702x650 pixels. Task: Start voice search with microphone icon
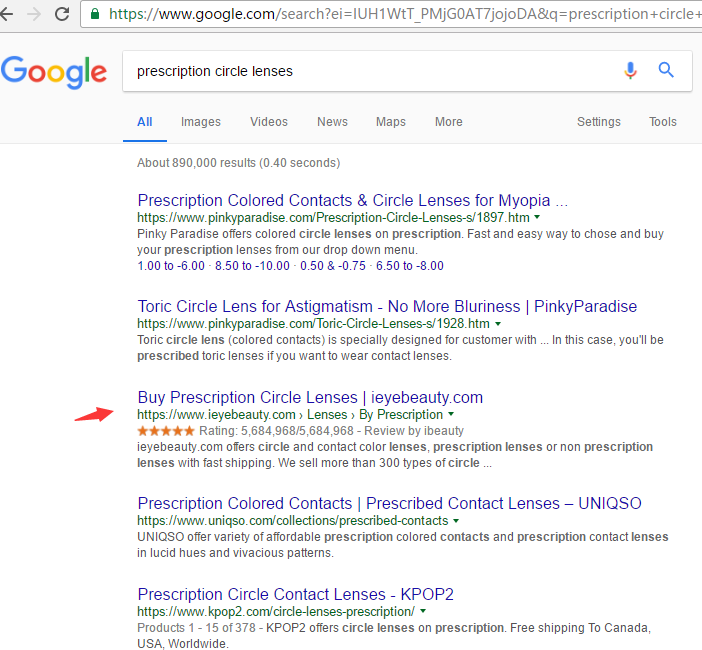coord(630,70)
